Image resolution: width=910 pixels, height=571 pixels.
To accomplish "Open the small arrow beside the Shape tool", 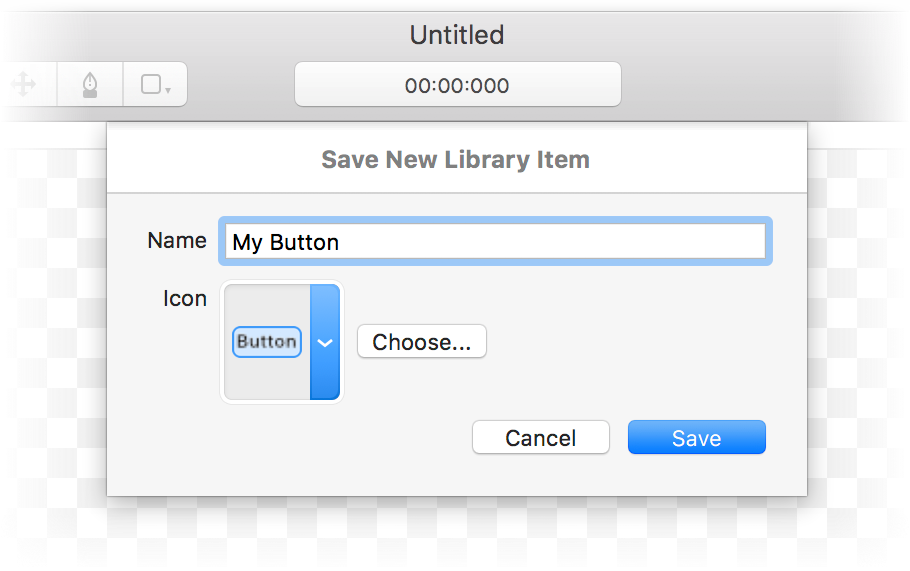I will pyautogui.click(x=168, y=90).
